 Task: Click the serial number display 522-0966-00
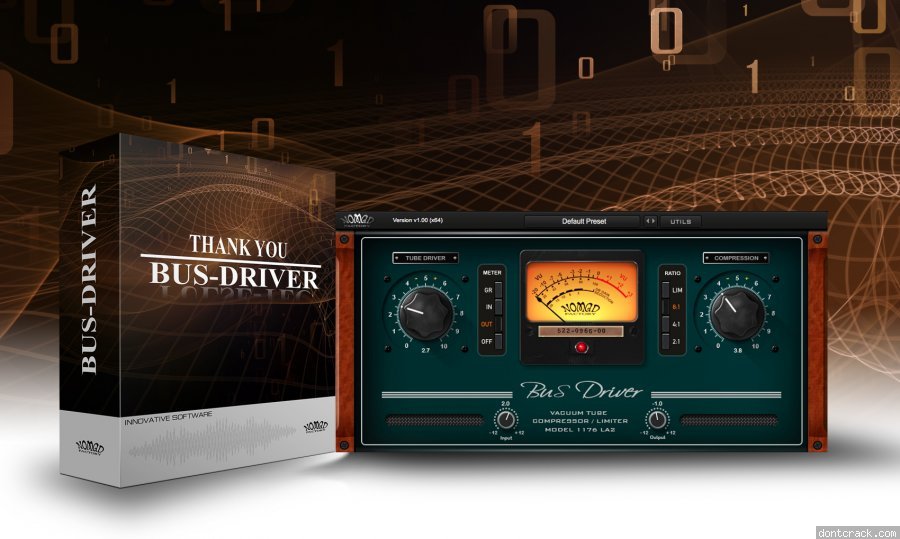click(x=581, y=331)
